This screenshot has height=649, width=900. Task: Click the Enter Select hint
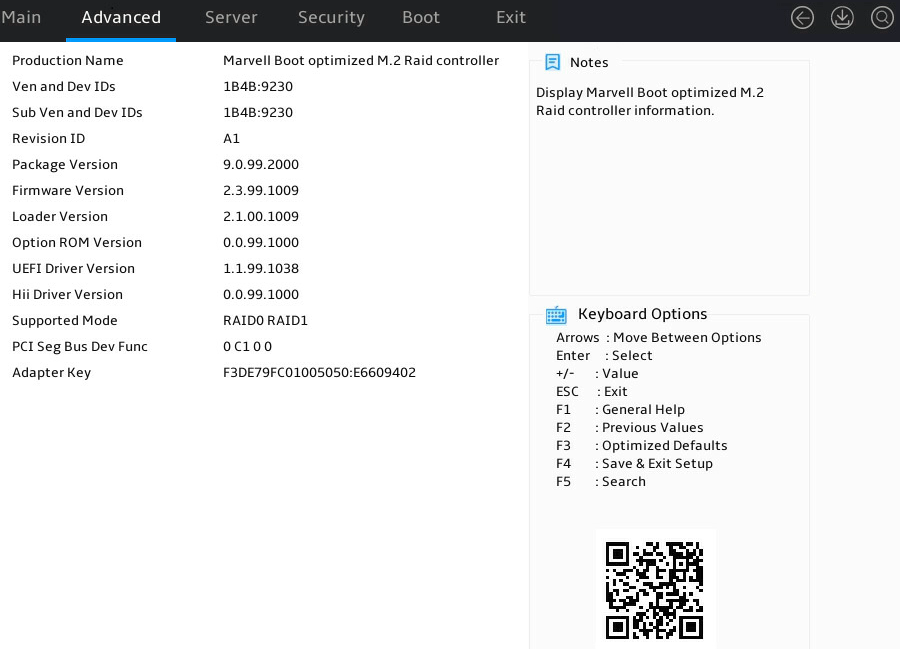click(x=604, y=356)
